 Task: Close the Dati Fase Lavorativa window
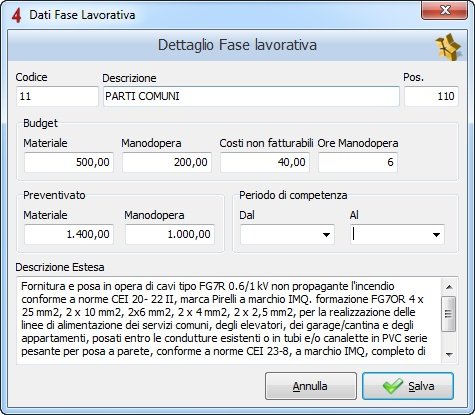click(445, 11)
